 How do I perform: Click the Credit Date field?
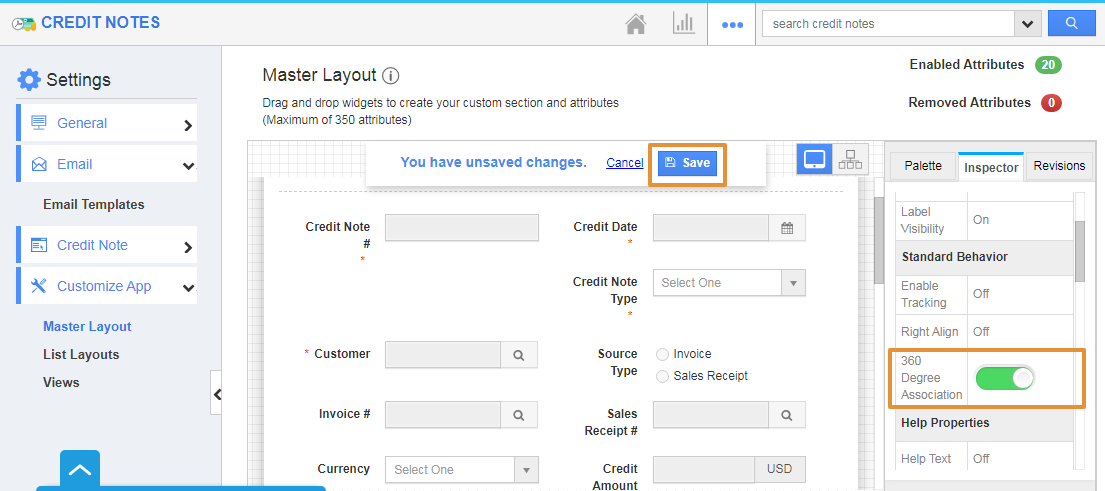tap(710, 228)
